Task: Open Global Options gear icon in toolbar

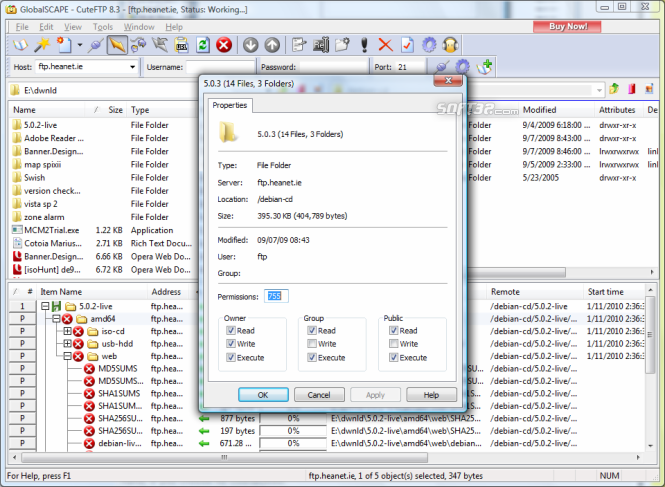Action: (x=429, y=45)
